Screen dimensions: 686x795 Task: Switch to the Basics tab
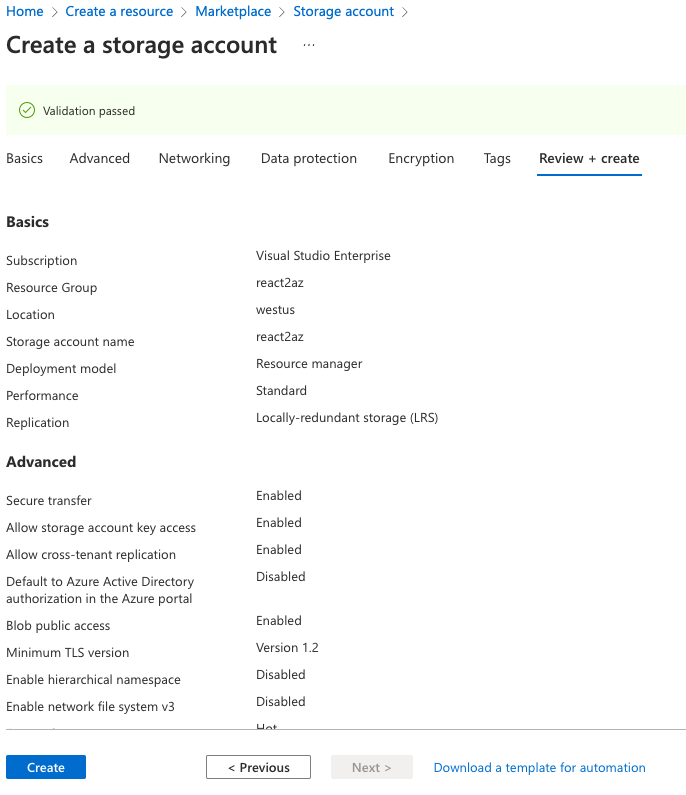click(x=24, y=158)
